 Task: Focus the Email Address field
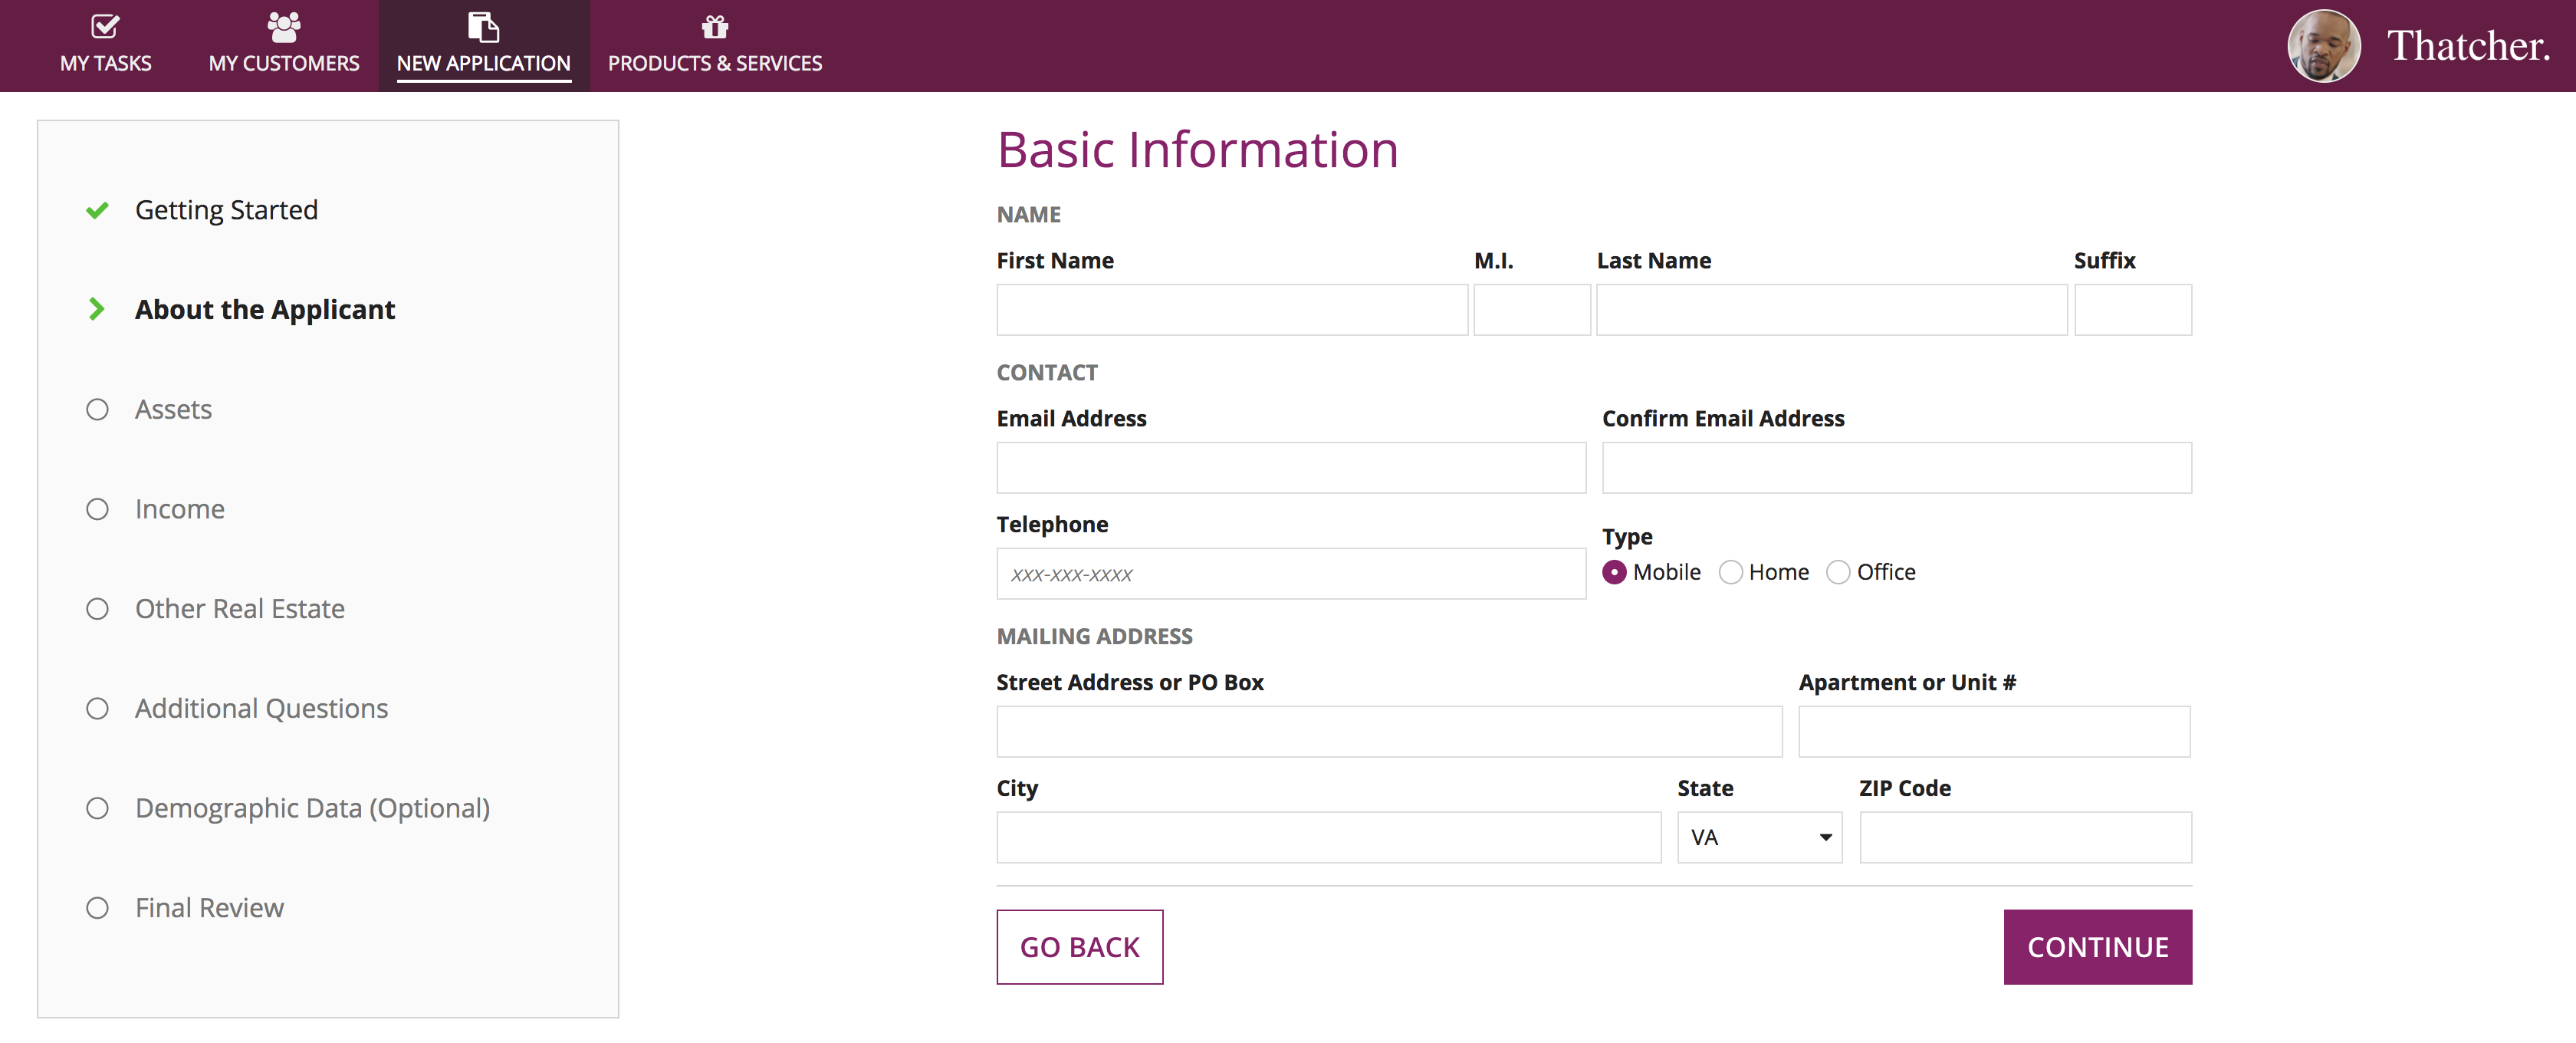1291,467
